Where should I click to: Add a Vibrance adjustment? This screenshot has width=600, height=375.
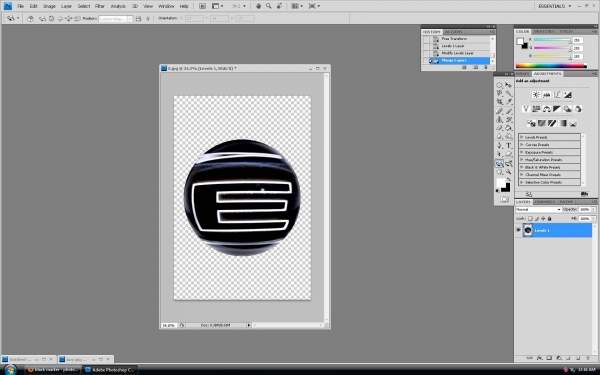526,109
